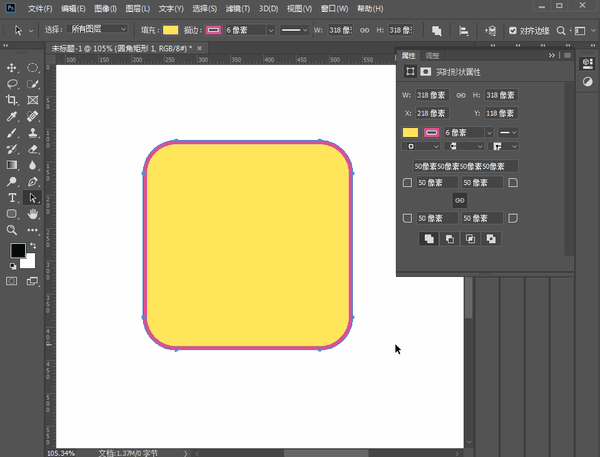The height and width of the screenshot is (457, 600).
Task: Select the Pen tool
Action: pos(33,181)
